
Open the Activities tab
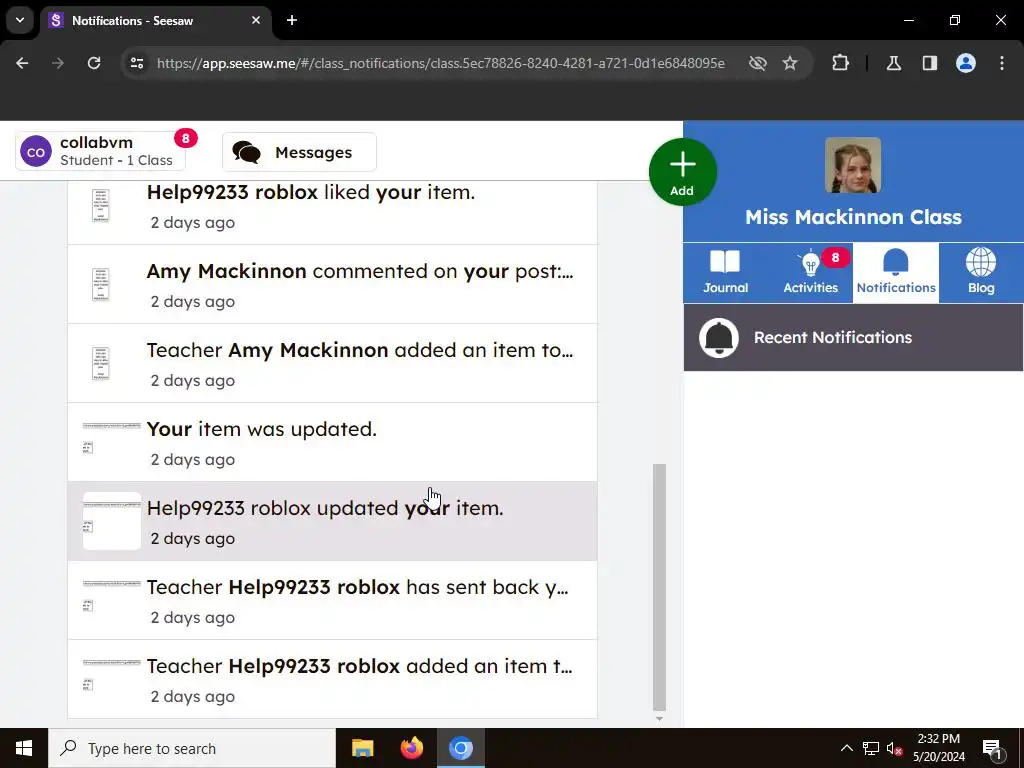pyautogui.click(x=810, y=272)
